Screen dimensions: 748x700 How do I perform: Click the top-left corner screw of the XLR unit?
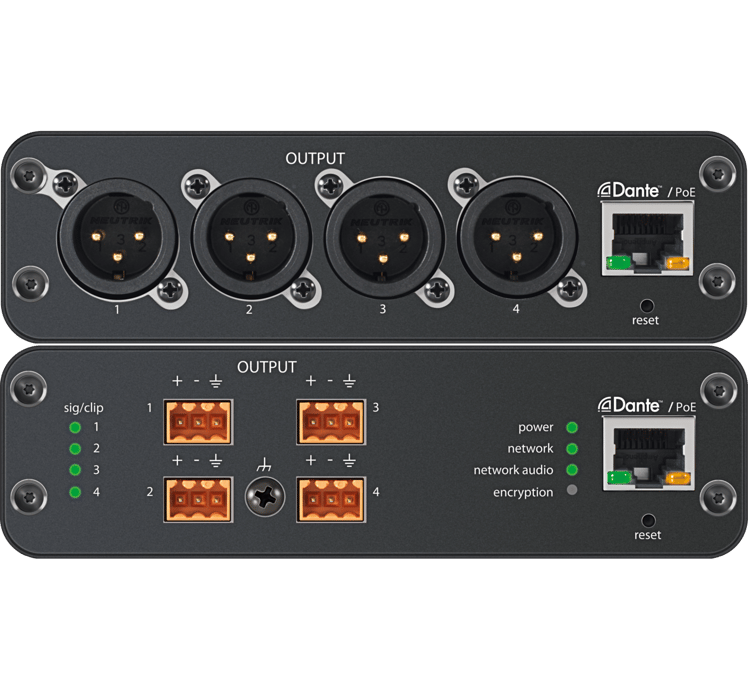(30, 176)
